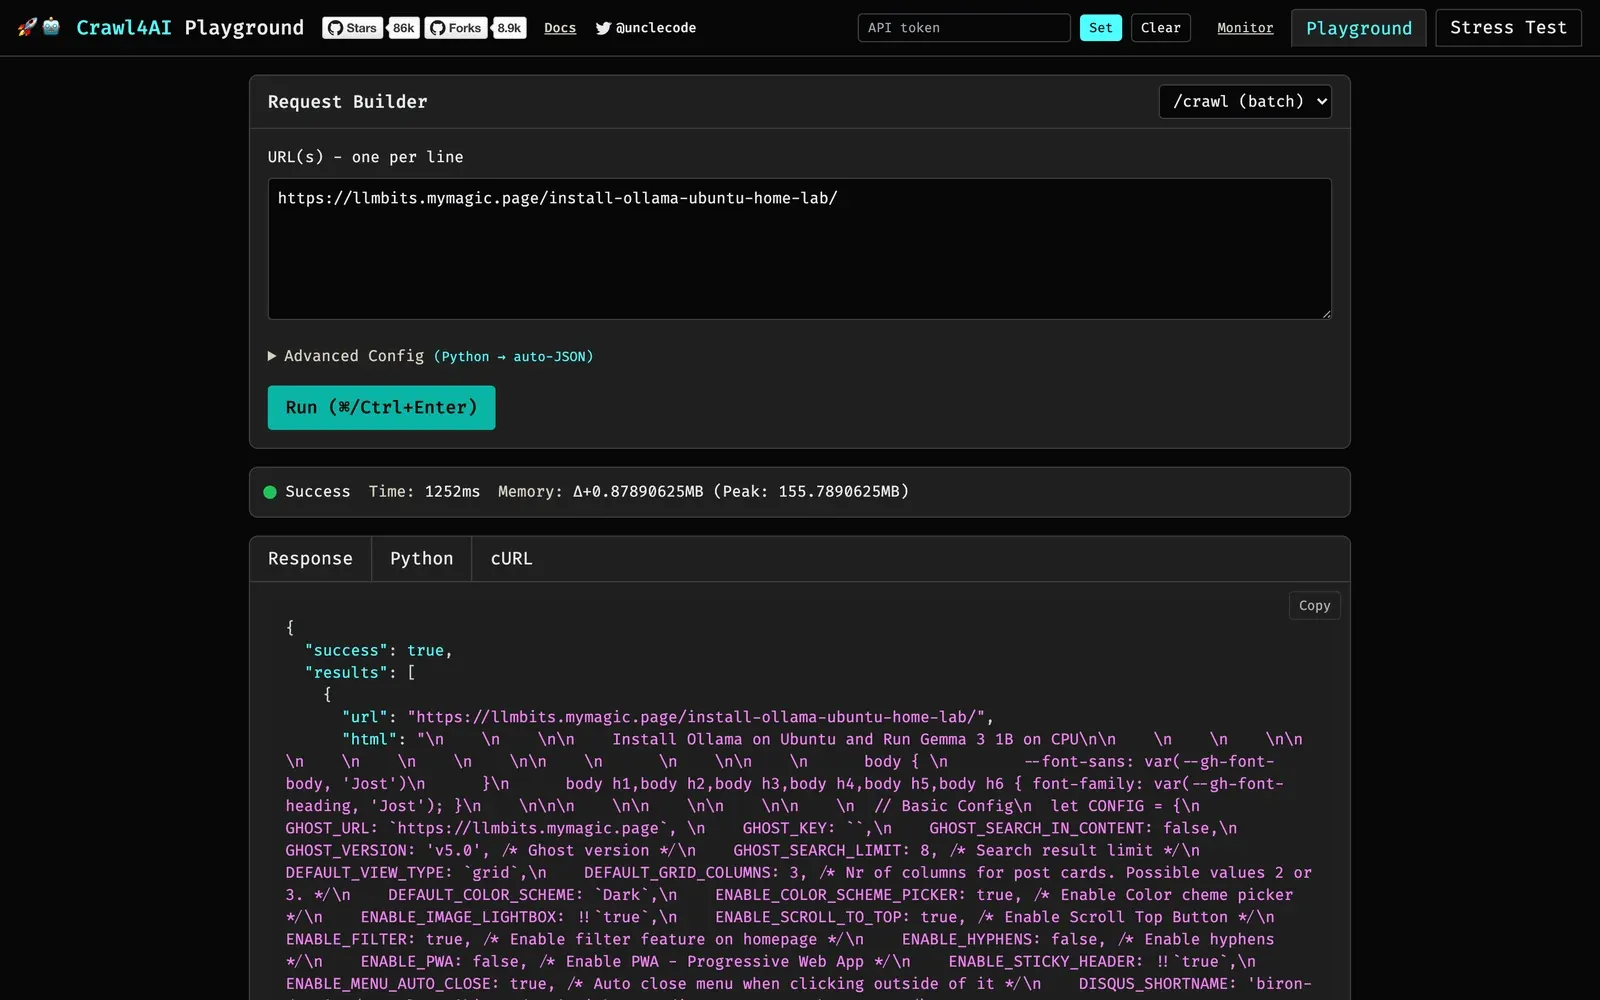Switch to the Playground page tab
Viewport: 1600px width, 1000px height.
1359,28
